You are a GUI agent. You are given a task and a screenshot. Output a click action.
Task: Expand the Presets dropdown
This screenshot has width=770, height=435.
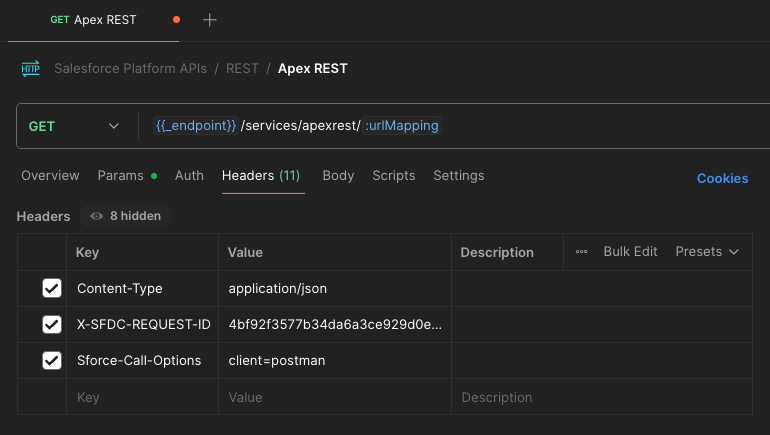(x=707, y=252)
